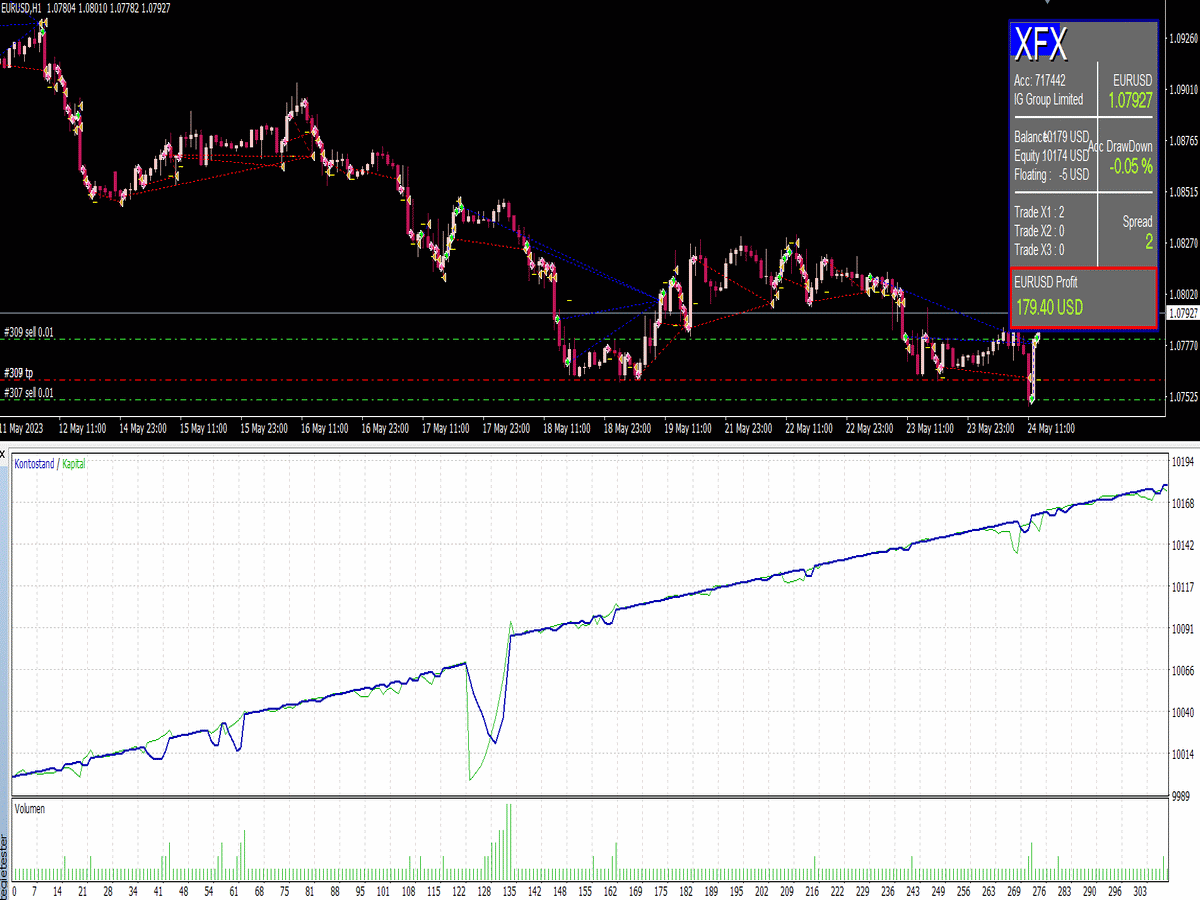Click the yellow trade arrow near the latest candle

coord(1030,378)
